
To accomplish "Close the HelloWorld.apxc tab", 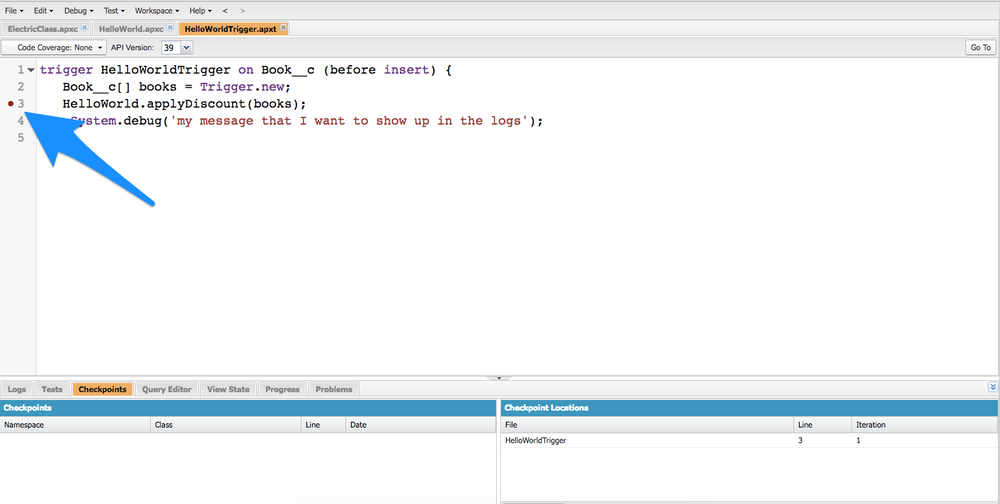I will click(x=171, y=28).
